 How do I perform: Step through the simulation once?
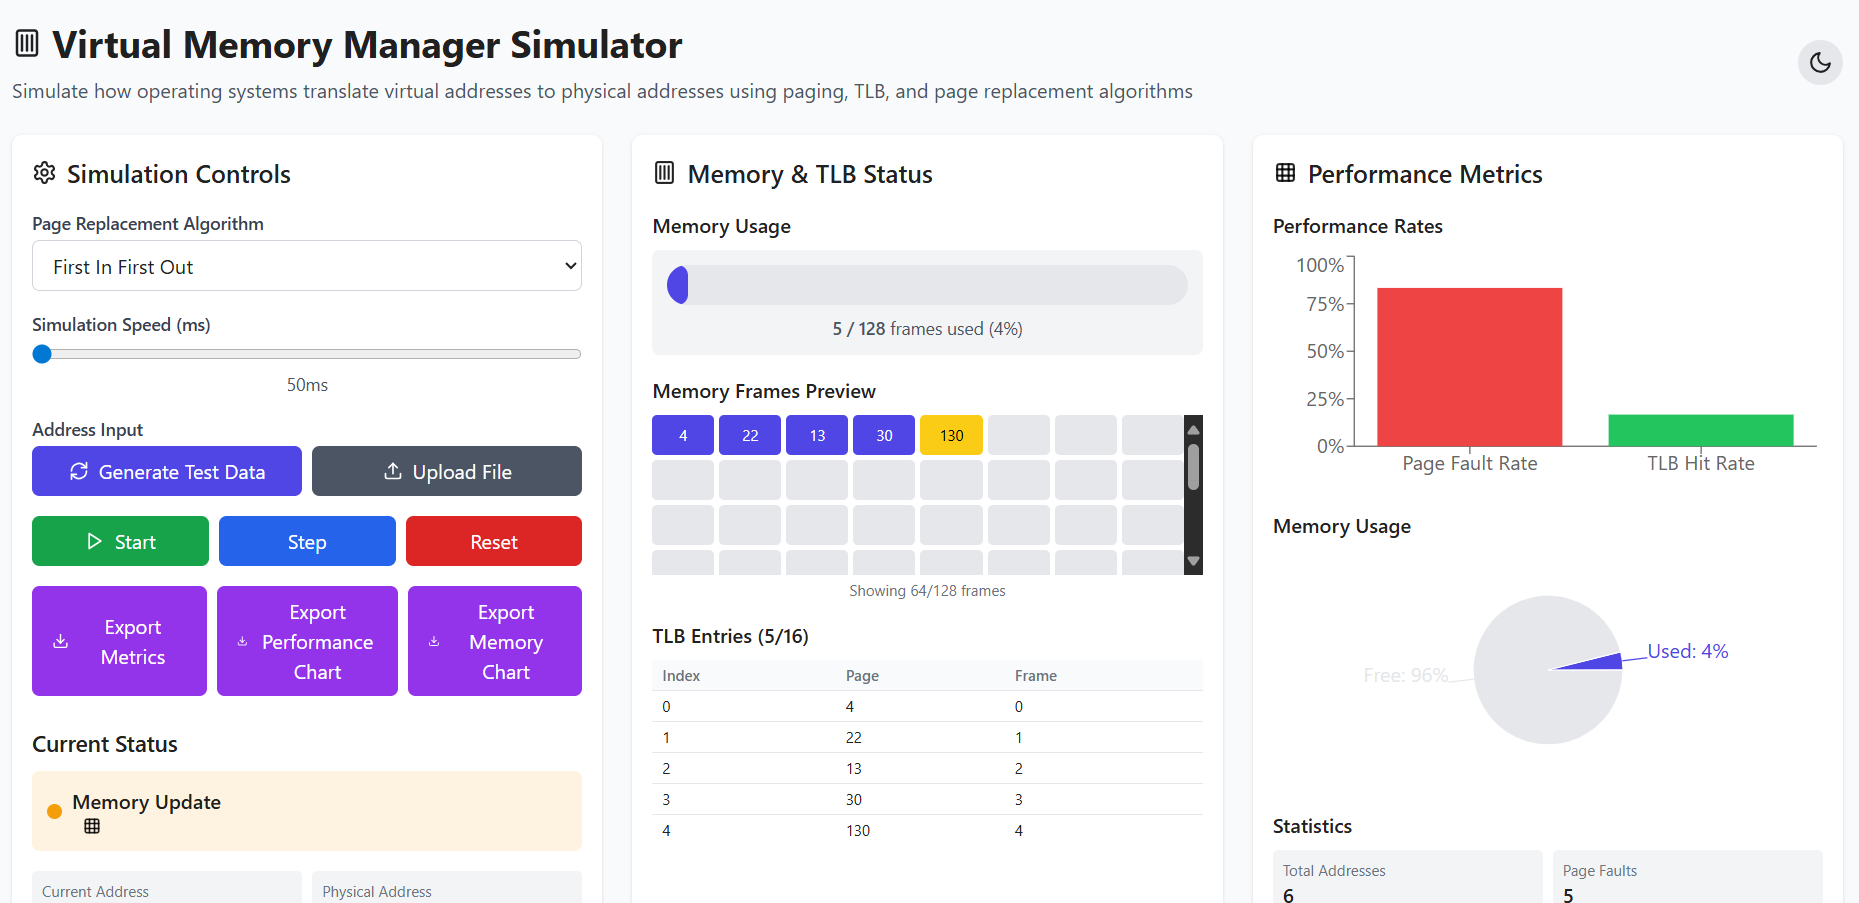point(307,541)
